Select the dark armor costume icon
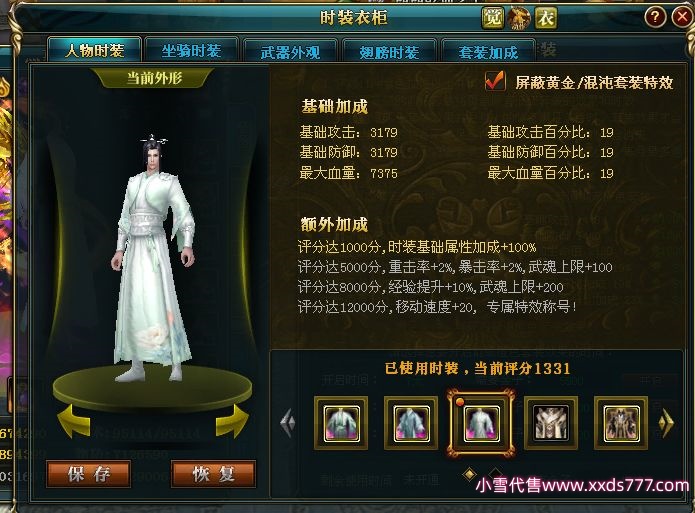This screenshot has height=513, width=695. [621, 423]
